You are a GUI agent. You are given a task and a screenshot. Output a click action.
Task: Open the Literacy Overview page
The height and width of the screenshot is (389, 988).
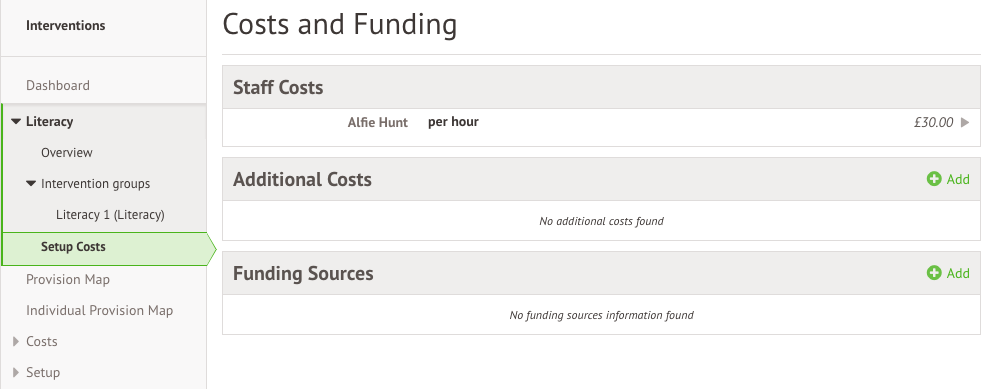click(x=67, y=153)
